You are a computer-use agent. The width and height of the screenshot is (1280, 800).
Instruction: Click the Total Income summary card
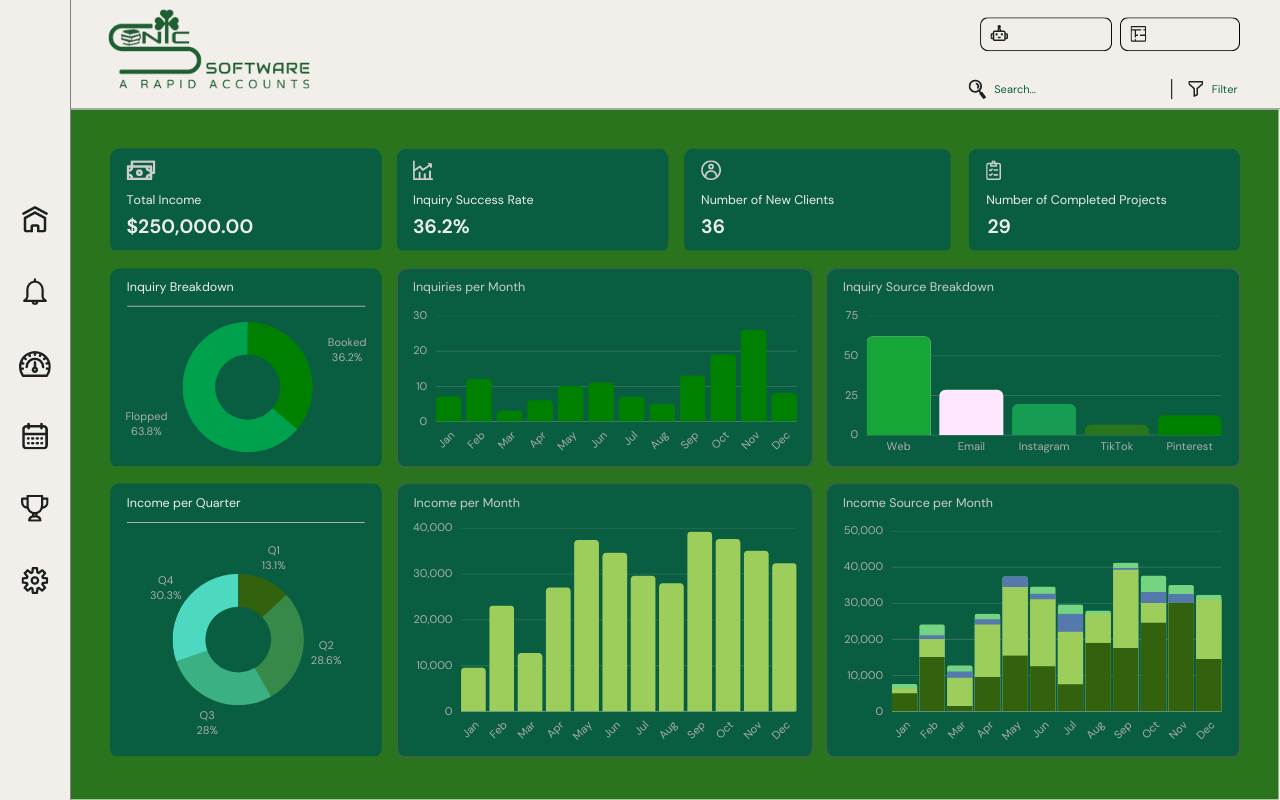(245, 199)
